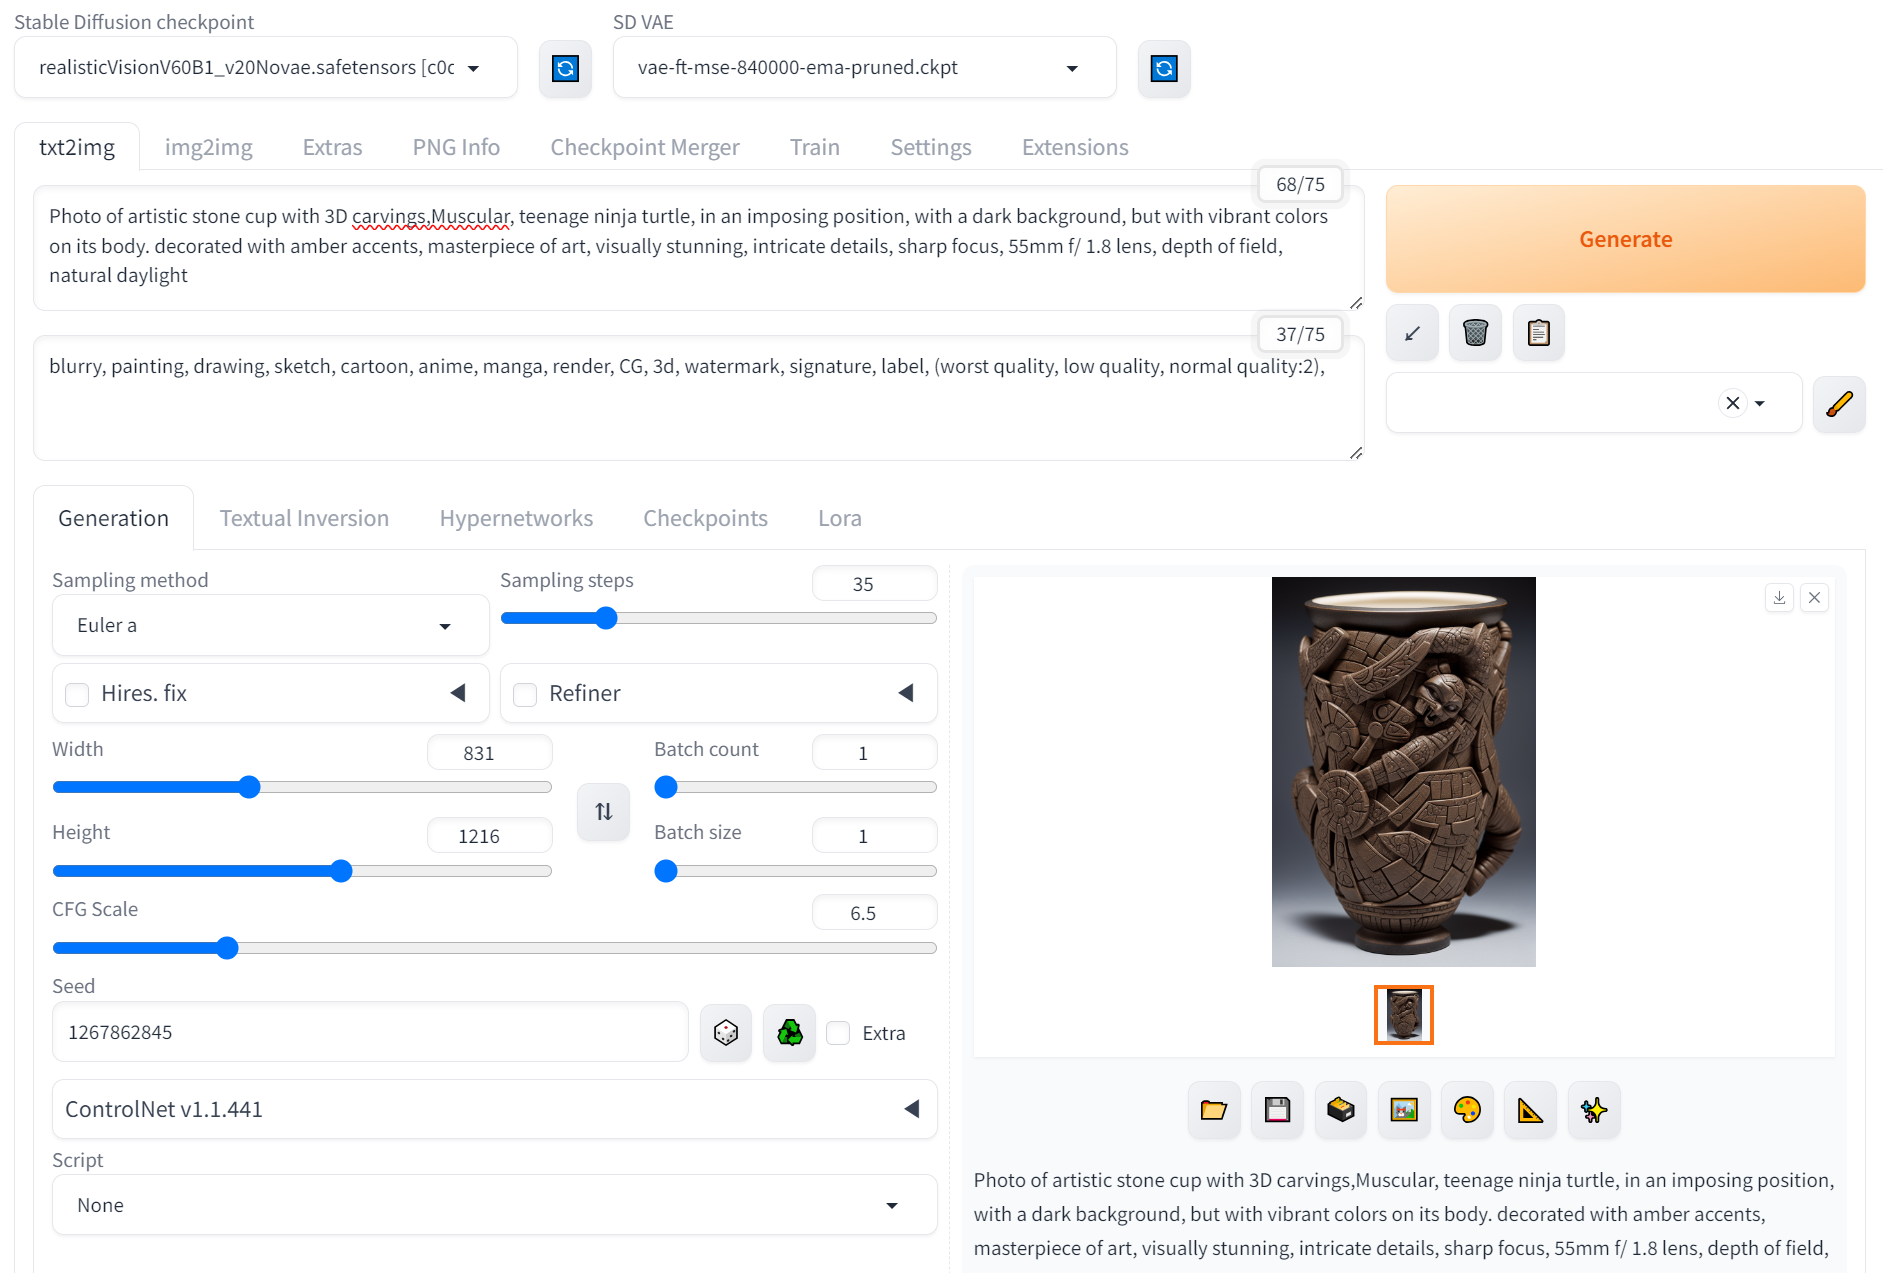Image resolution: width=1883 pixels, height=1273 pixels.
Task: Open the Extras tab
Action: (332, 147)
